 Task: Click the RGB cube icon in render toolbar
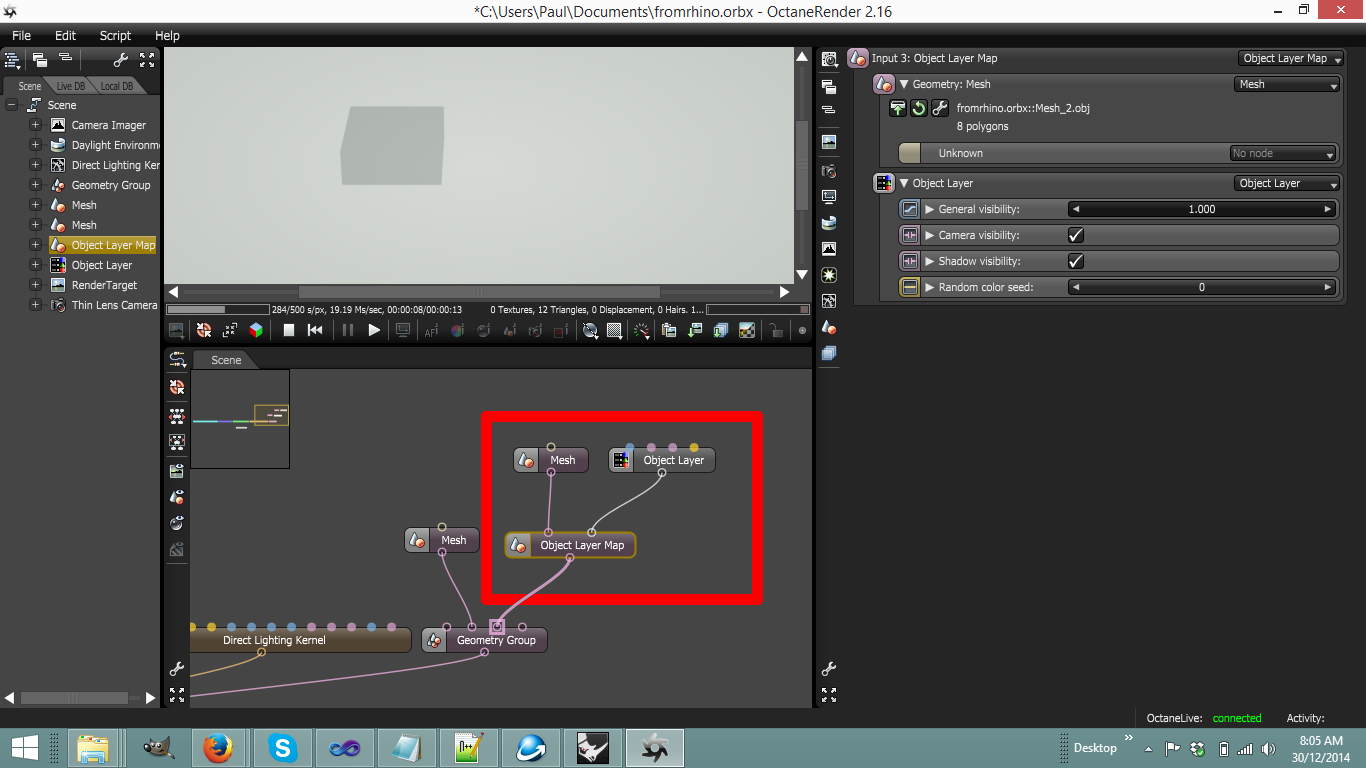[256, 330]
